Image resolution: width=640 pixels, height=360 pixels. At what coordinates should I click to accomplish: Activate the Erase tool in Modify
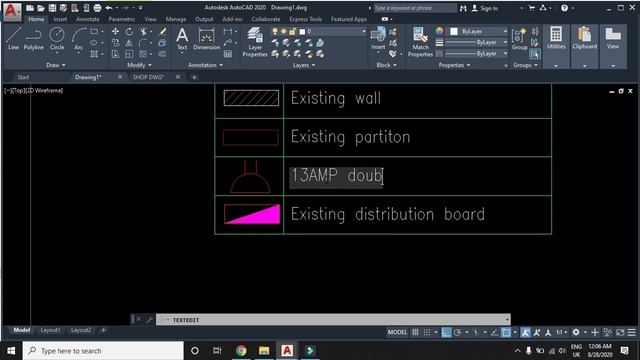point(162,31)
